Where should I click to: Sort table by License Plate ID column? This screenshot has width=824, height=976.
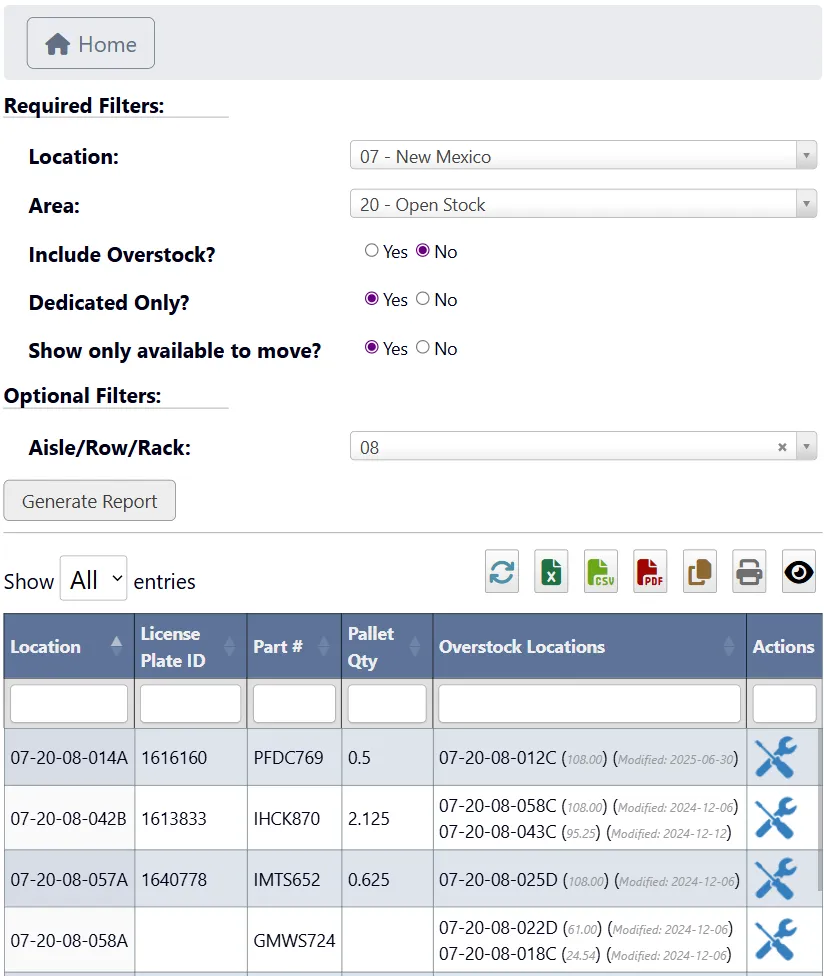coord(190,646)
